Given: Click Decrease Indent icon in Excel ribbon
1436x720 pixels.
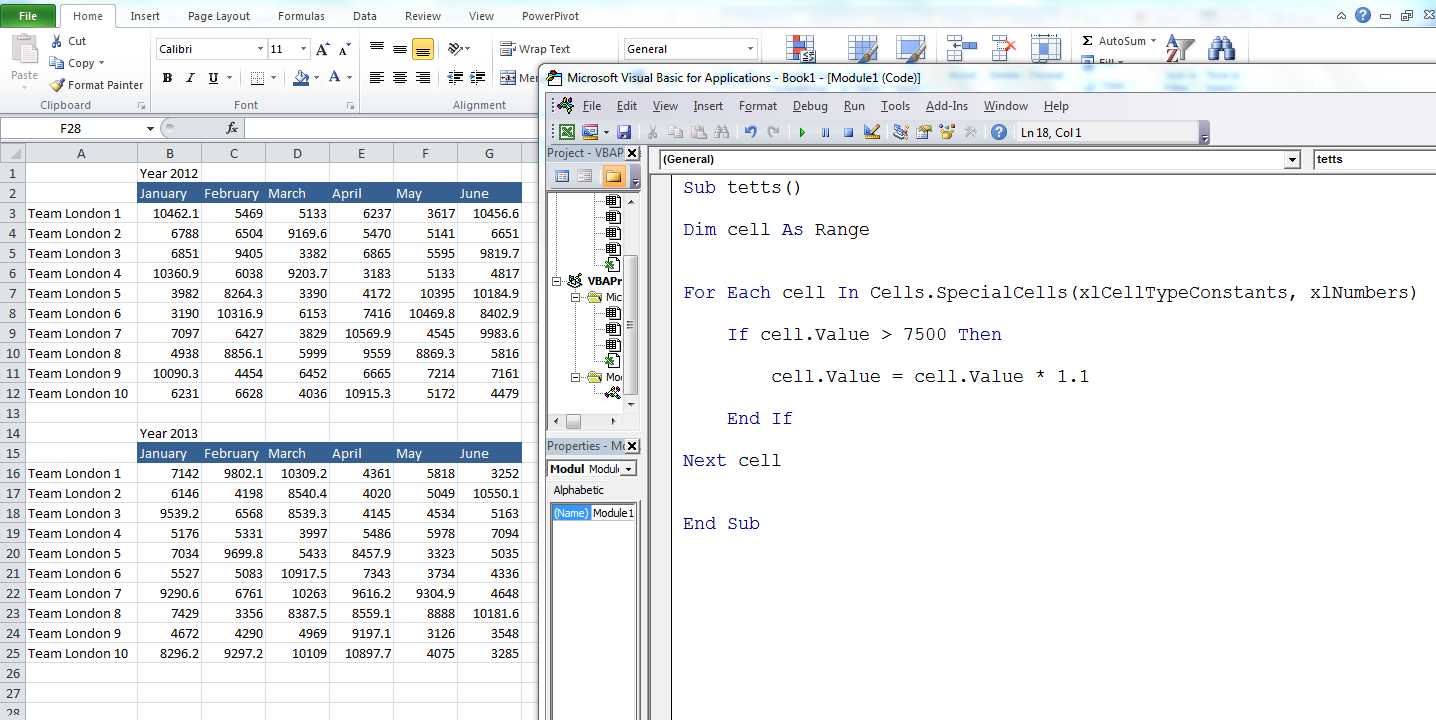Looking at the screenshot, I should click(x=456, y=78).
